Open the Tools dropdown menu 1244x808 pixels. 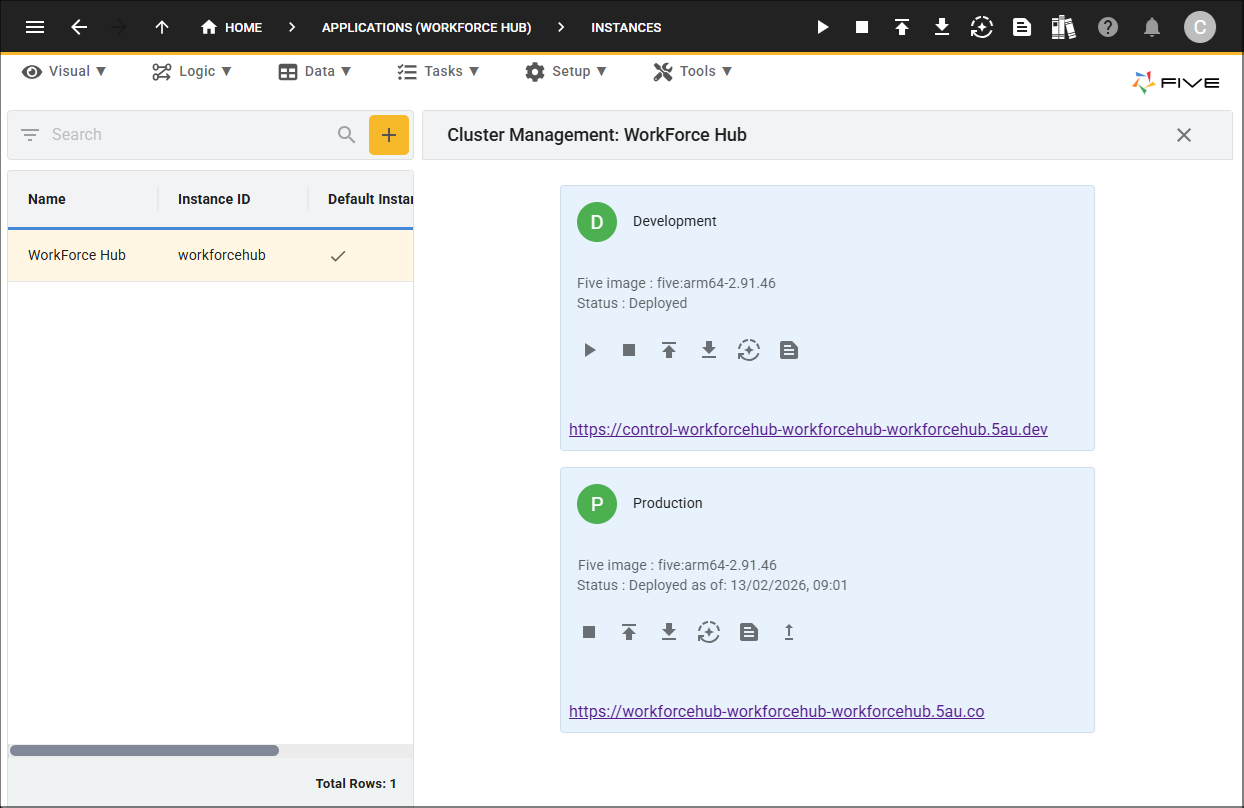tap(693, 71)
